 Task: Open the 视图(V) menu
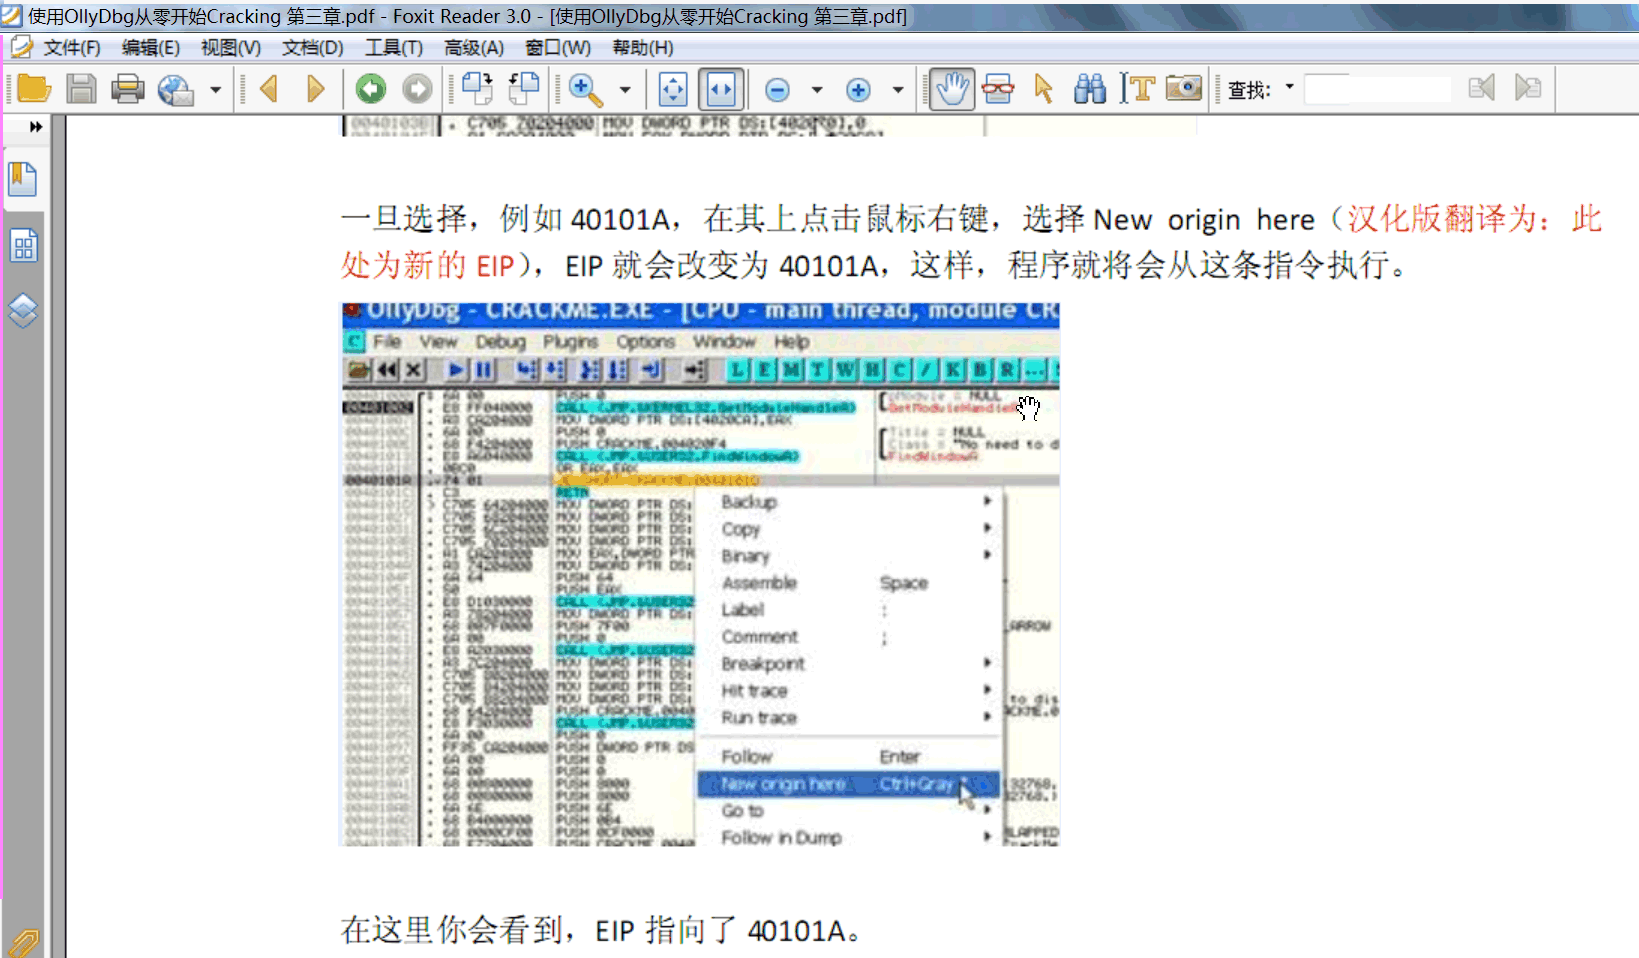231,48
